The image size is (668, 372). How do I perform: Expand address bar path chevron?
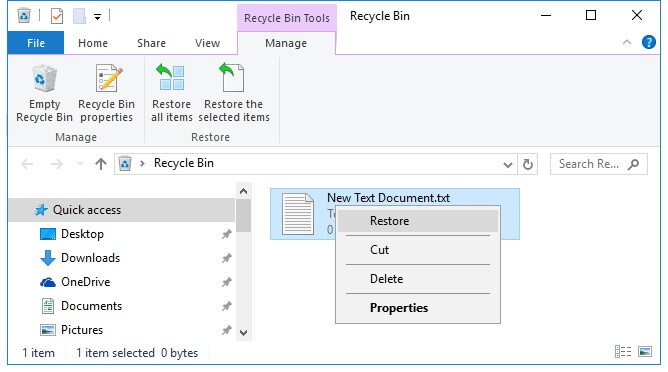[142, 164]
